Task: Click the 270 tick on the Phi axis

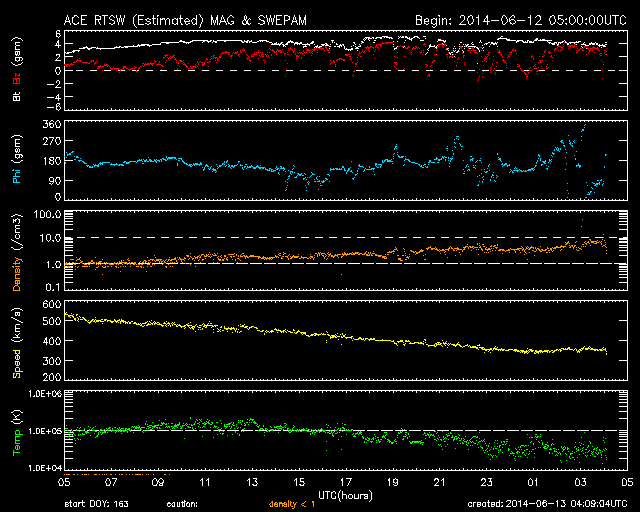Action: [52, 141]
